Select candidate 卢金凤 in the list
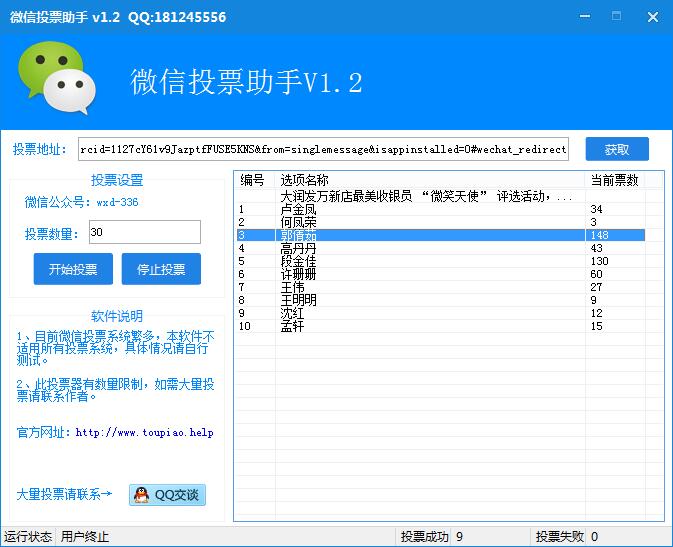This screenshot has height=547, width=673. click(298, 209)
